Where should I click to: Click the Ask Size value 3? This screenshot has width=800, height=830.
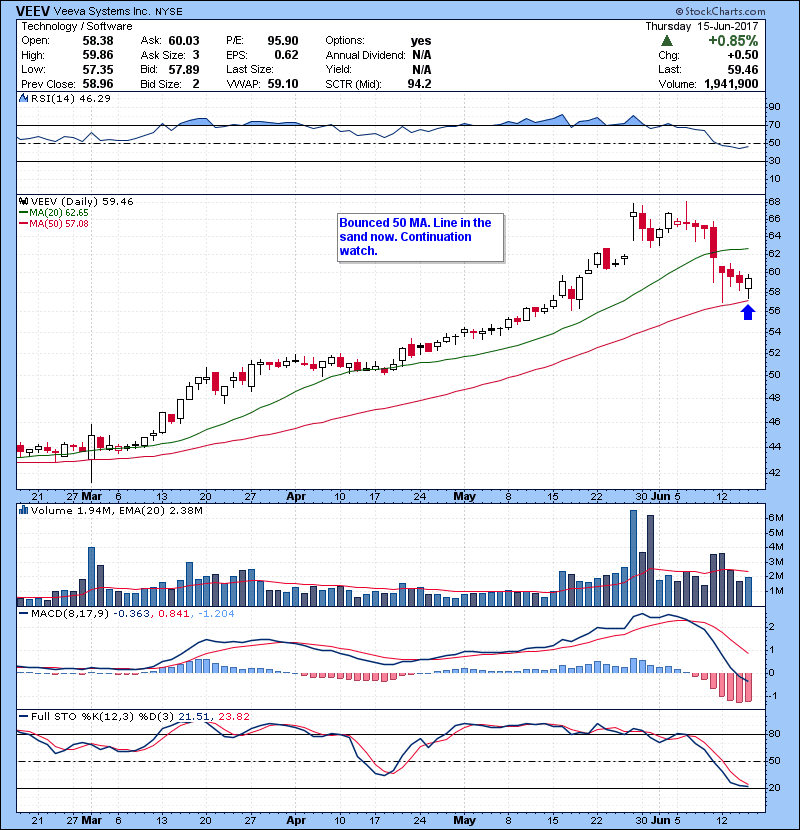[x=196, y=55]
